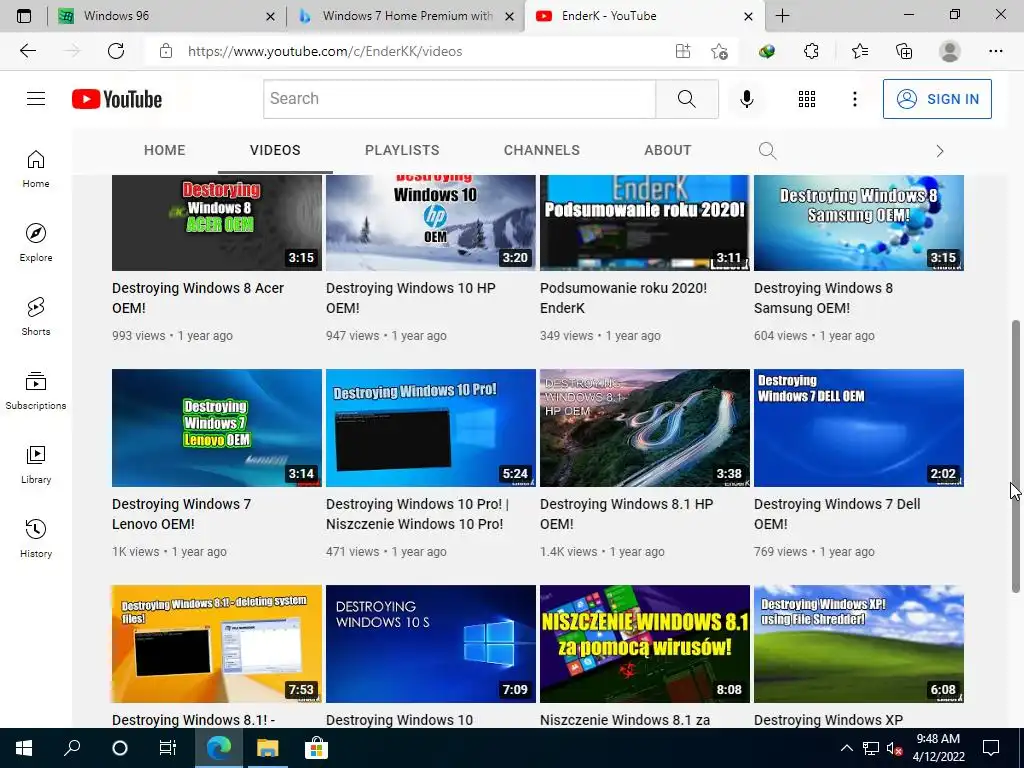1024x768 pixels.
Task: Open Library in the sidebar
Action: (x=36, y=464)
